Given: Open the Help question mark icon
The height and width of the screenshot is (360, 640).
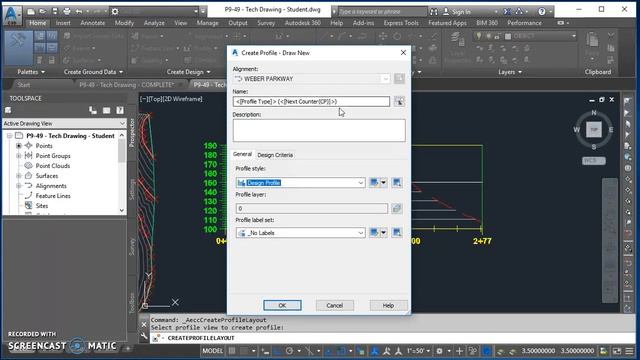Looking at the screenshot, I should click(x=542, y=11).
